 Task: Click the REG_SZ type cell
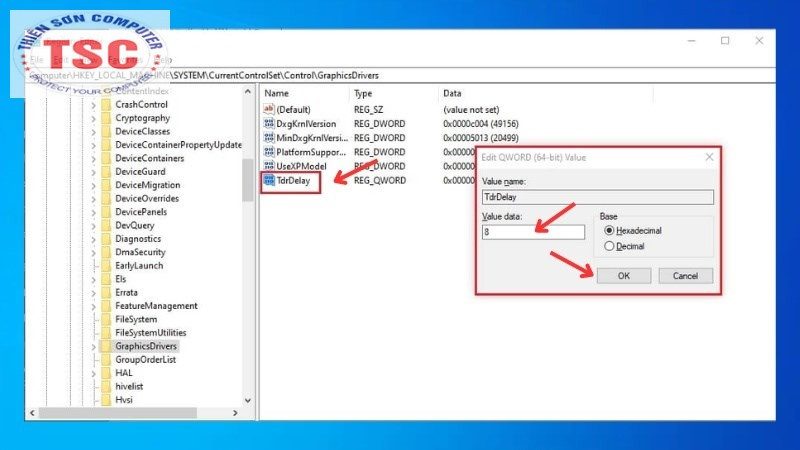tap(368, 110)
